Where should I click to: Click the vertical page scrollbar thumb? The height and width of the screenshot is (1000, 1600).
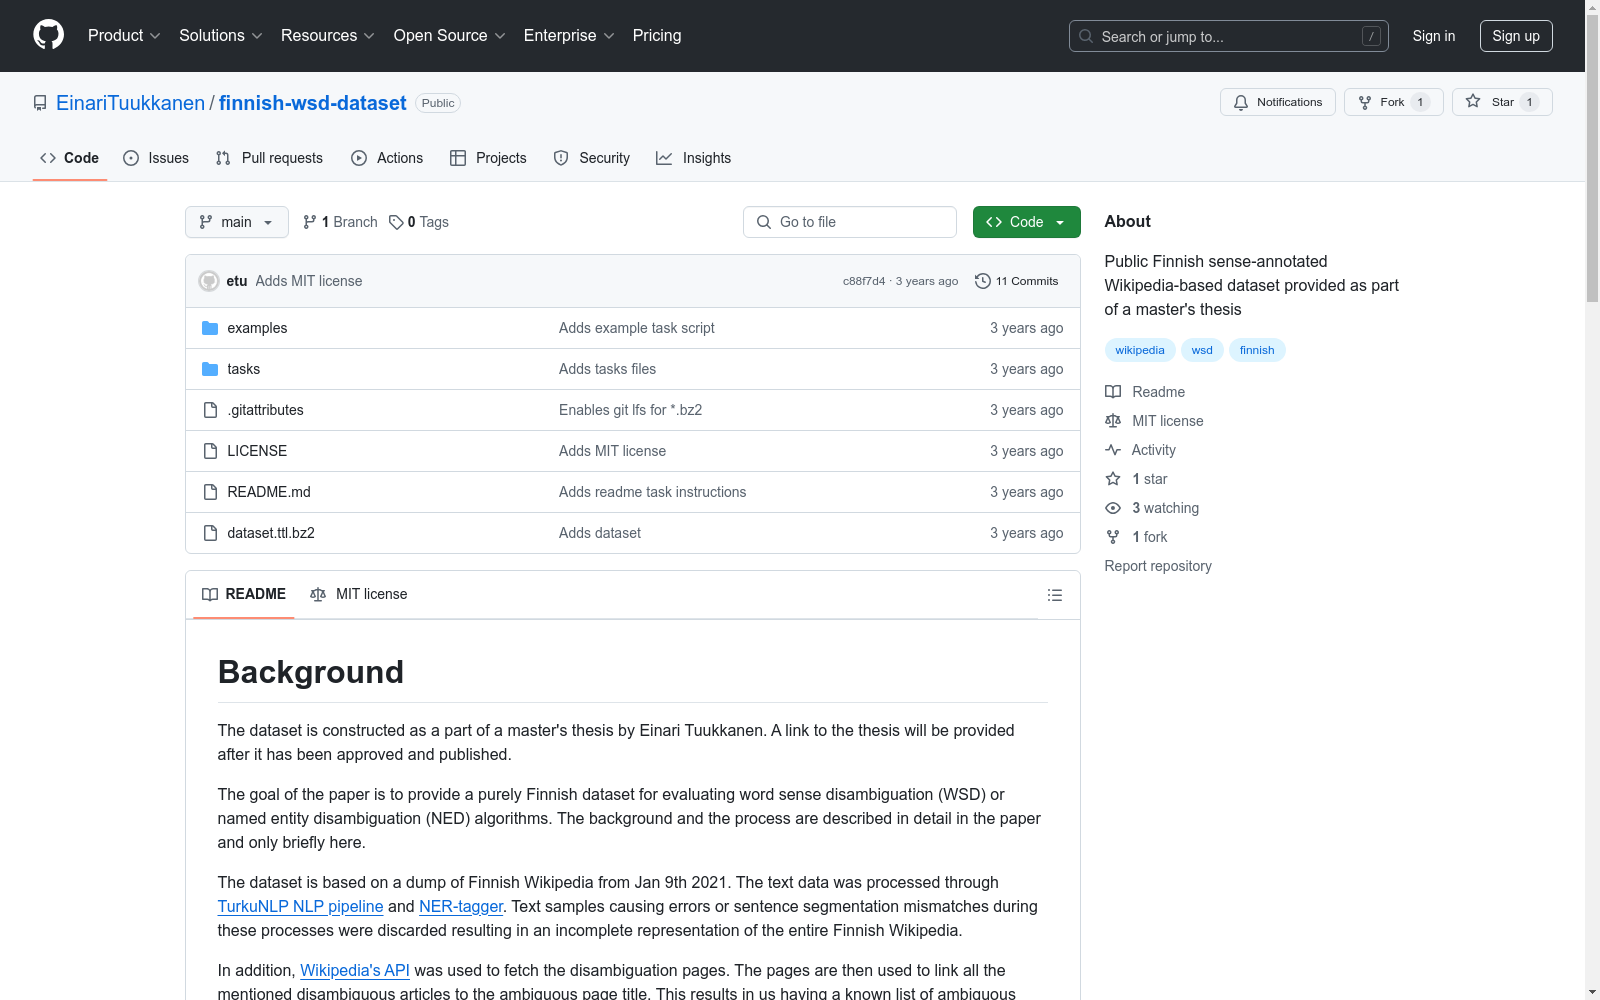[x=1592, y=157]
